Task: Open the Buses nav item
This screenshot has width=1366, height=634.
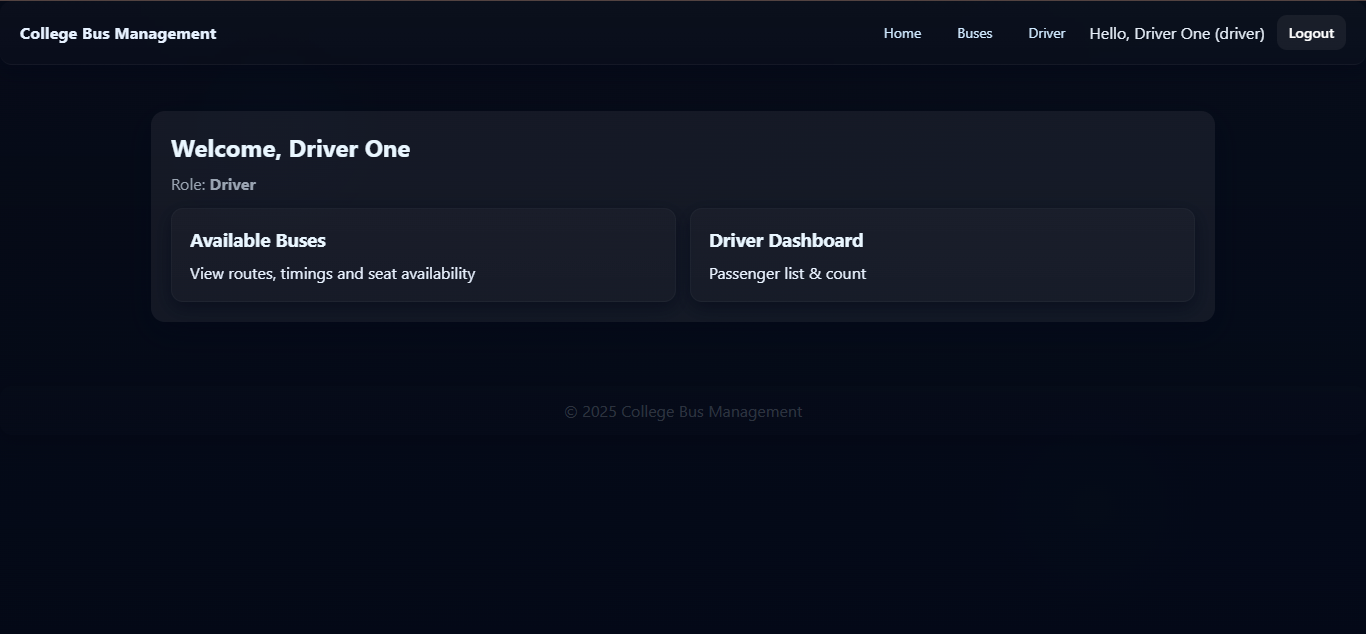Action: [975, 33]
